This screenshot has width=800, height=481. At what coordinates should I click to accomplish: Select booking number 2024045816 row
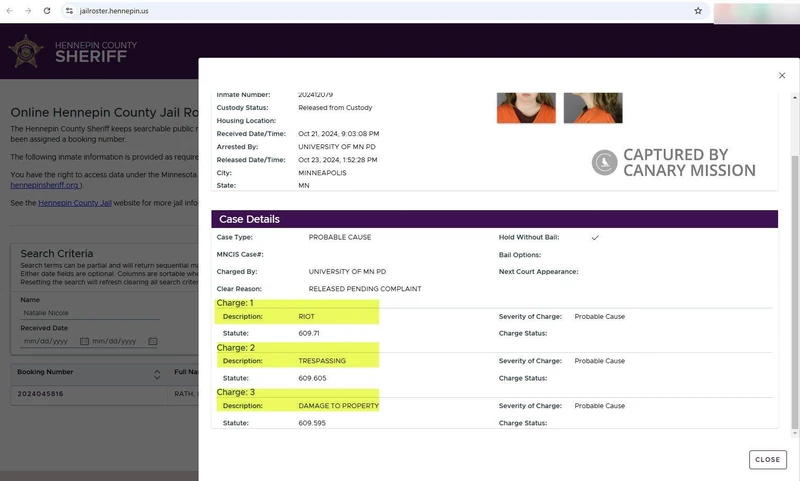coord(105,394)
